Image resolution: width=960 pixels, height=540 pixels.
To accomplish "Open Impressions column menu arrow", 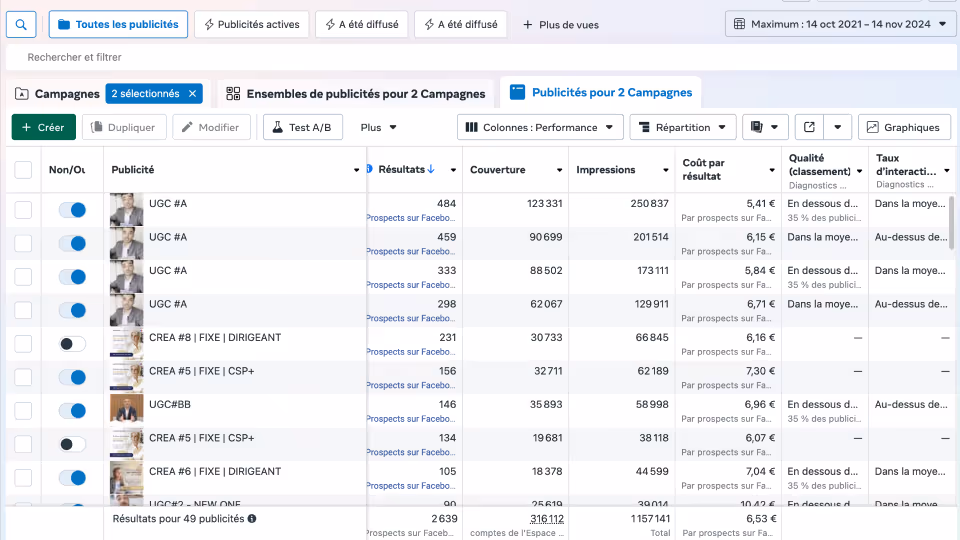I will tap(666, 170).
